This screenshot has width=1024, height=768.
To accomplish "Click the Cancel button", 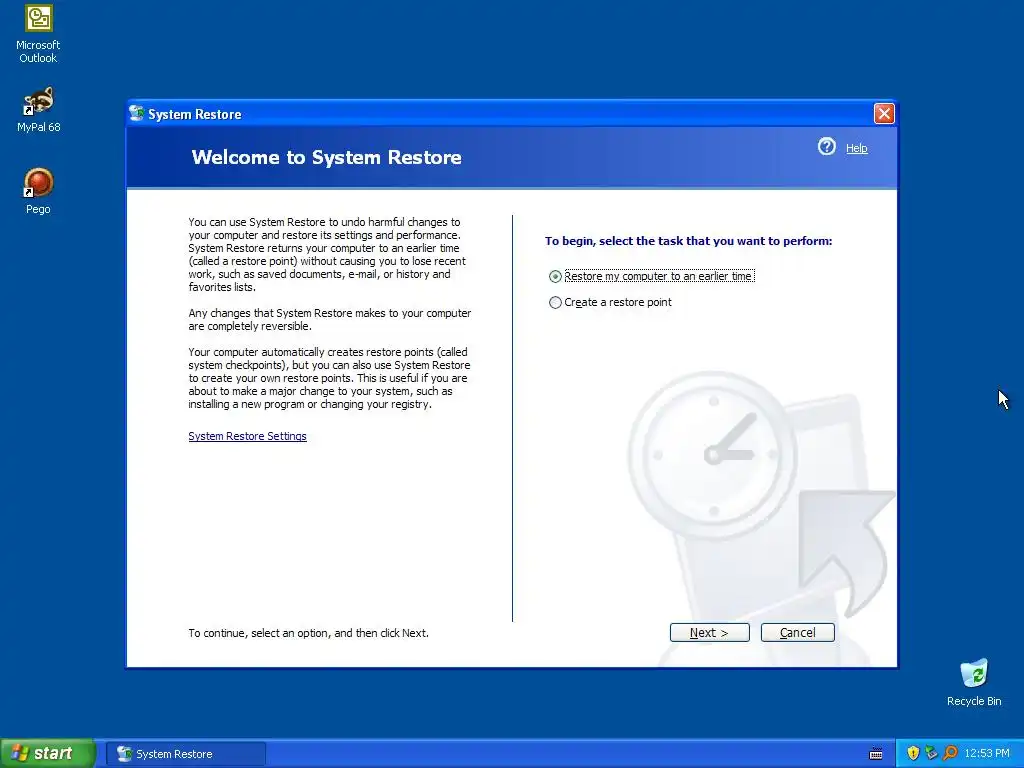I will [797, 632].
